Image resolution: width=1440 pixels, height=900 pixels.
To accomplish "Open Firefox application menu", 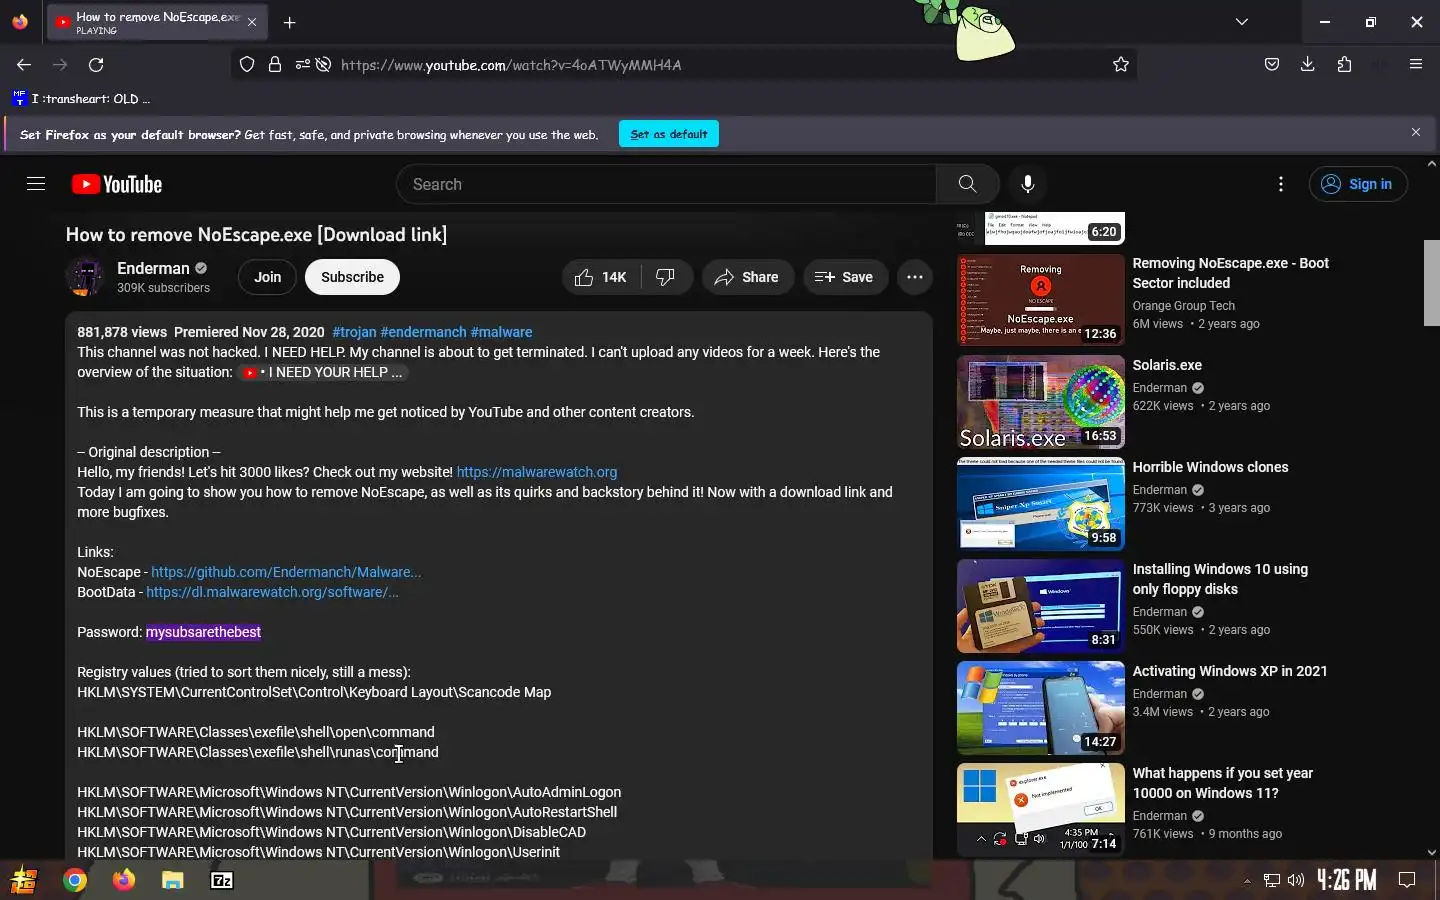I will click(x=1416, y=65).
